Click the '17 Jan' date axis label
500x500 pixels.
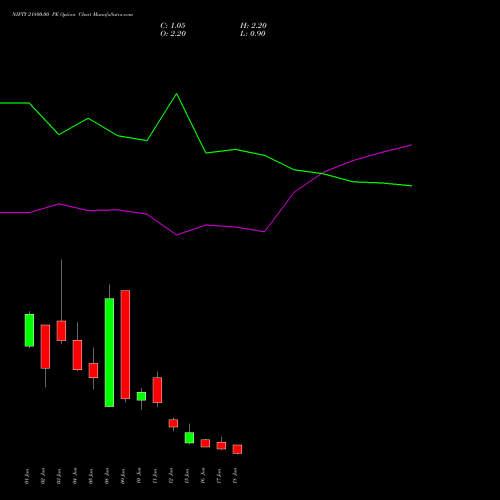(219, 476)
